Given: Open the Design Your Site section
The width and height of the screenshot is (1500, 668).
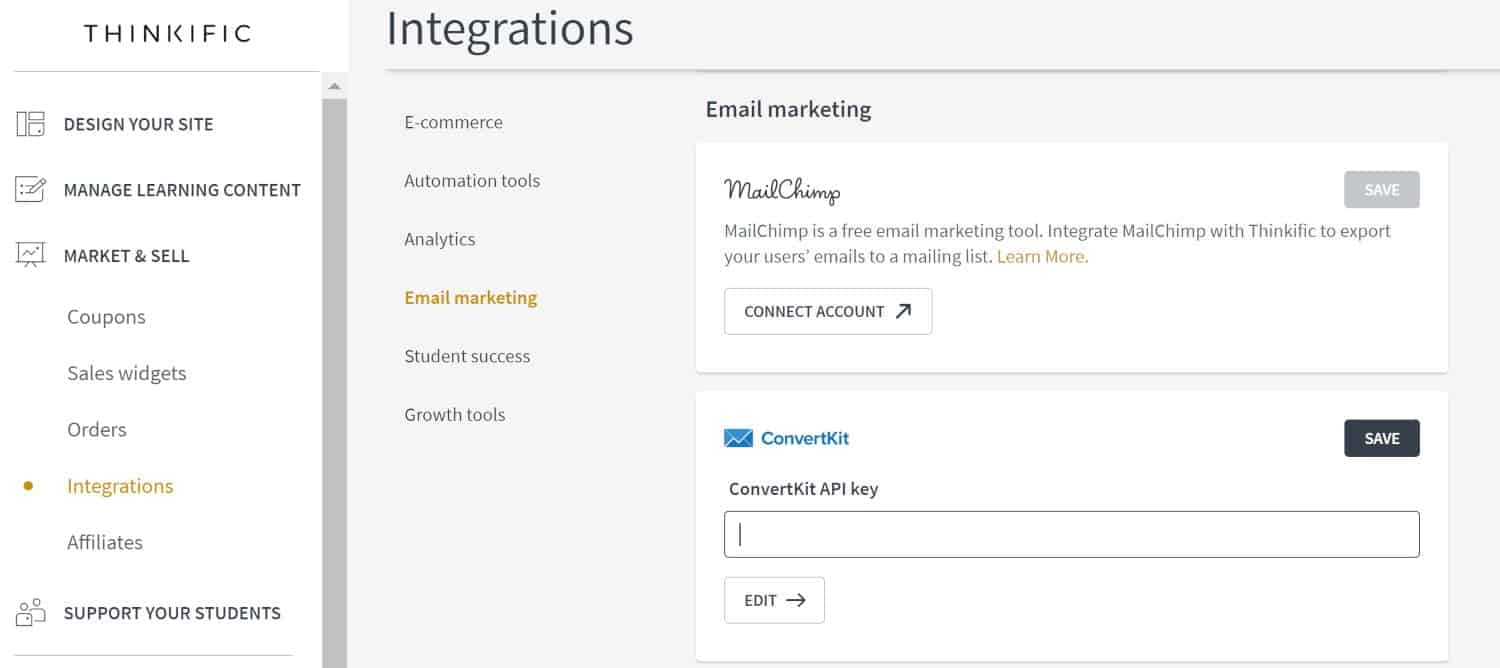Looking at the screenshot, I should (139, 124).
